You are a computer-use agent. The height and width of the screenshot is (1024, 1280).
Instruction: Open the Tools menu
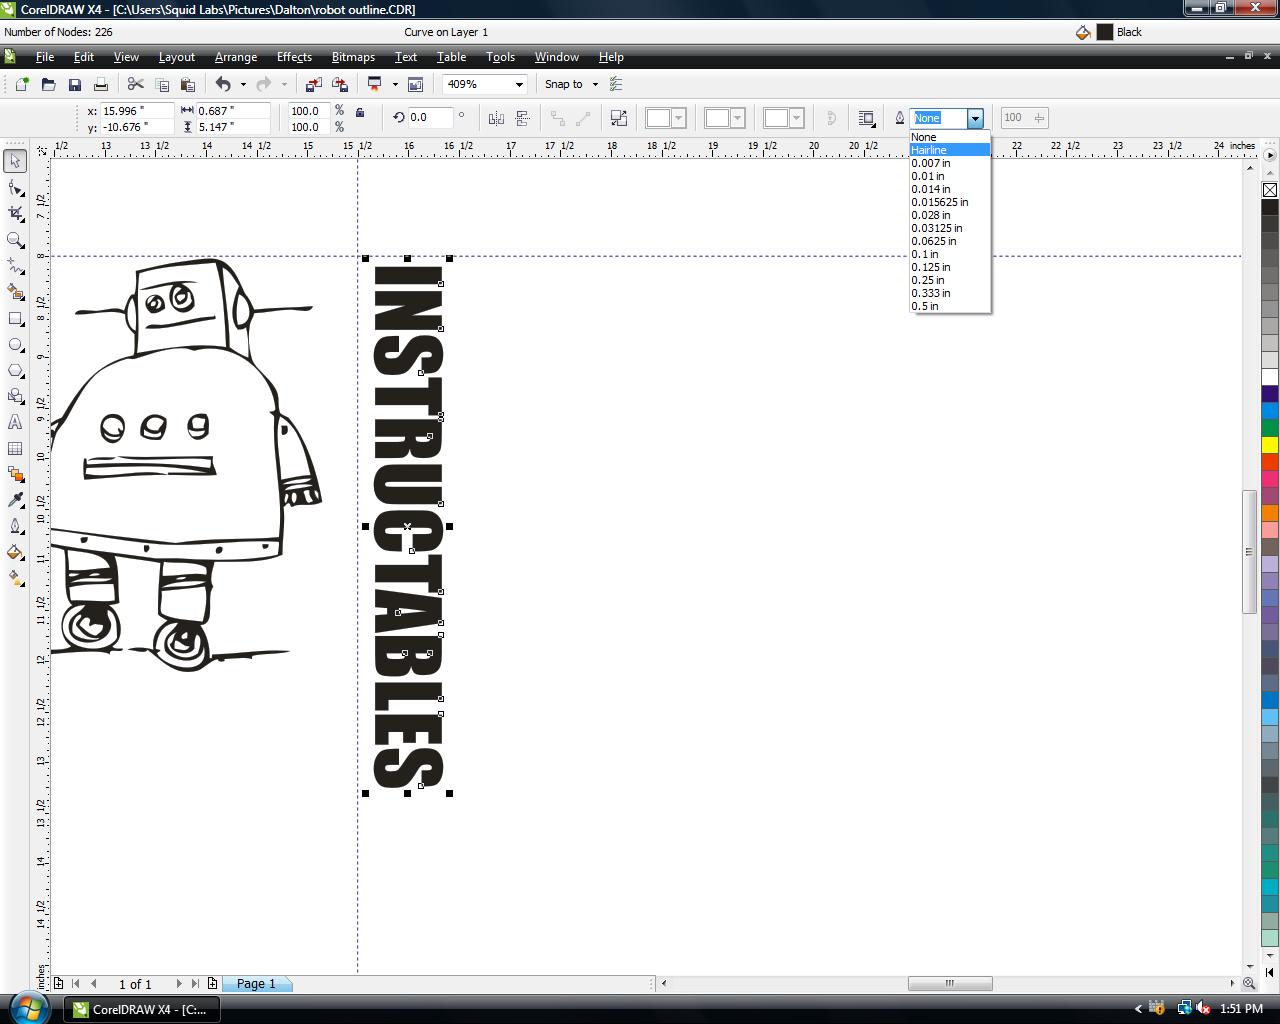pyautogui.click(x=500, y=57)
